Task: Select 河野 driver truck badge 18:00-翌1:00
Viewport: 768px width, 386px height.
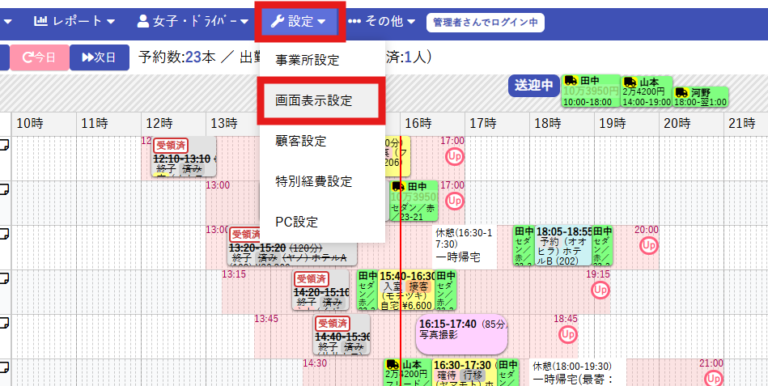Action: tap(700, 97)
